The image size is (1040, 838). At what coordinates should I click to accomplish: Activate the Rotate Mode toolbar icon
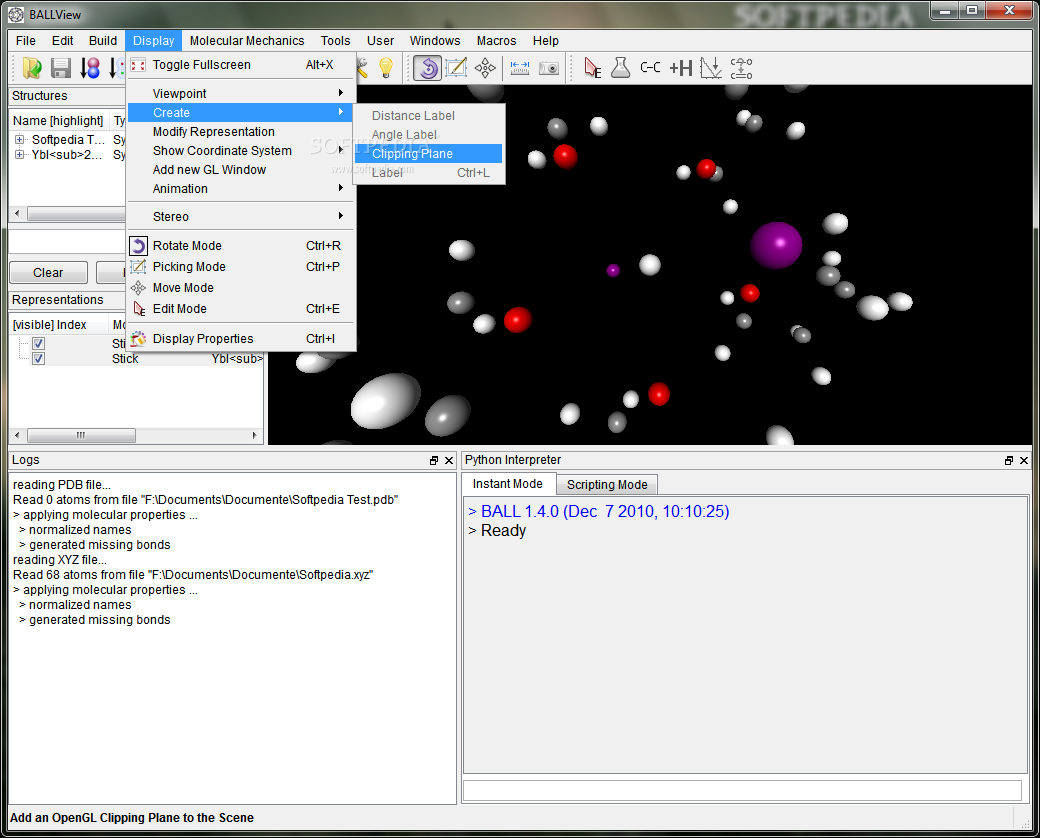coord(427,68)
